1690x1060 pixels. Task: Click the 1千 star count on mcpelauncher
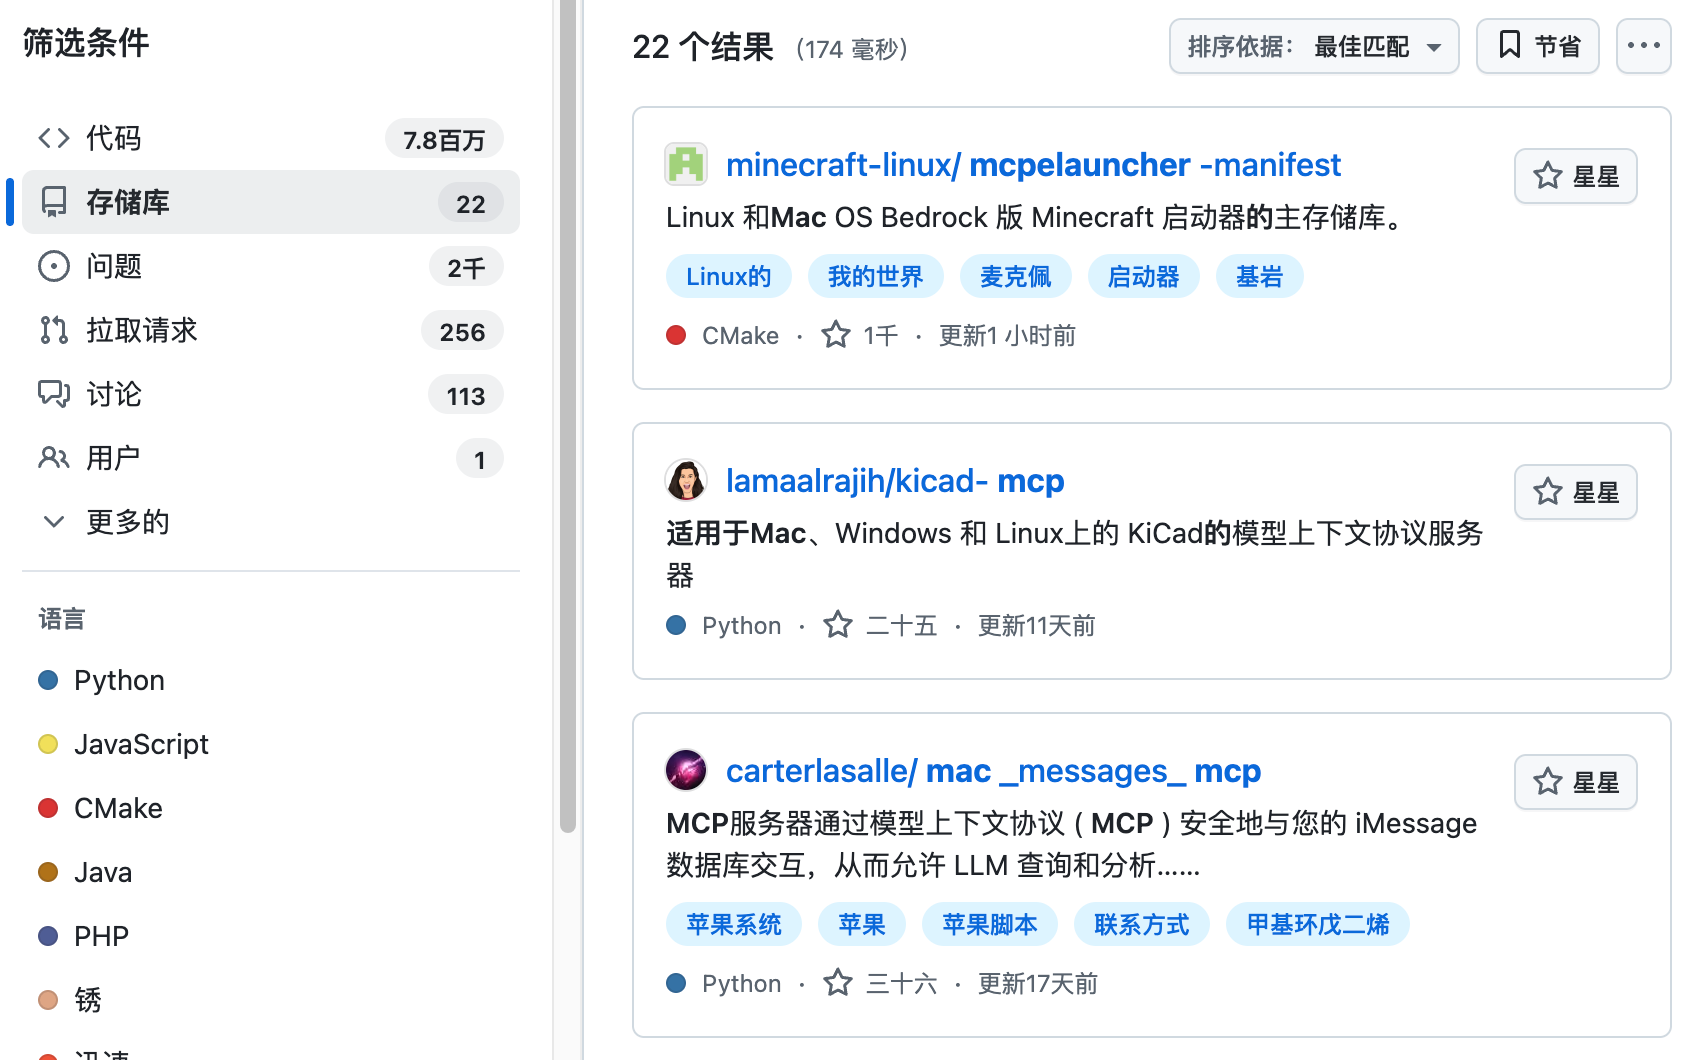860,335
